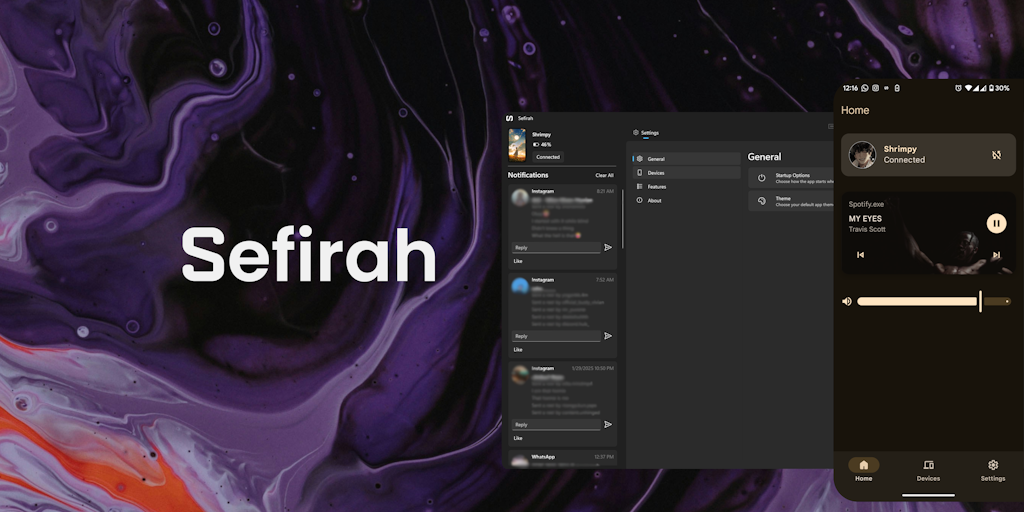Click the Settings tab gear icon
Viewport: 1024px width, 512px height.
(636, 133)
